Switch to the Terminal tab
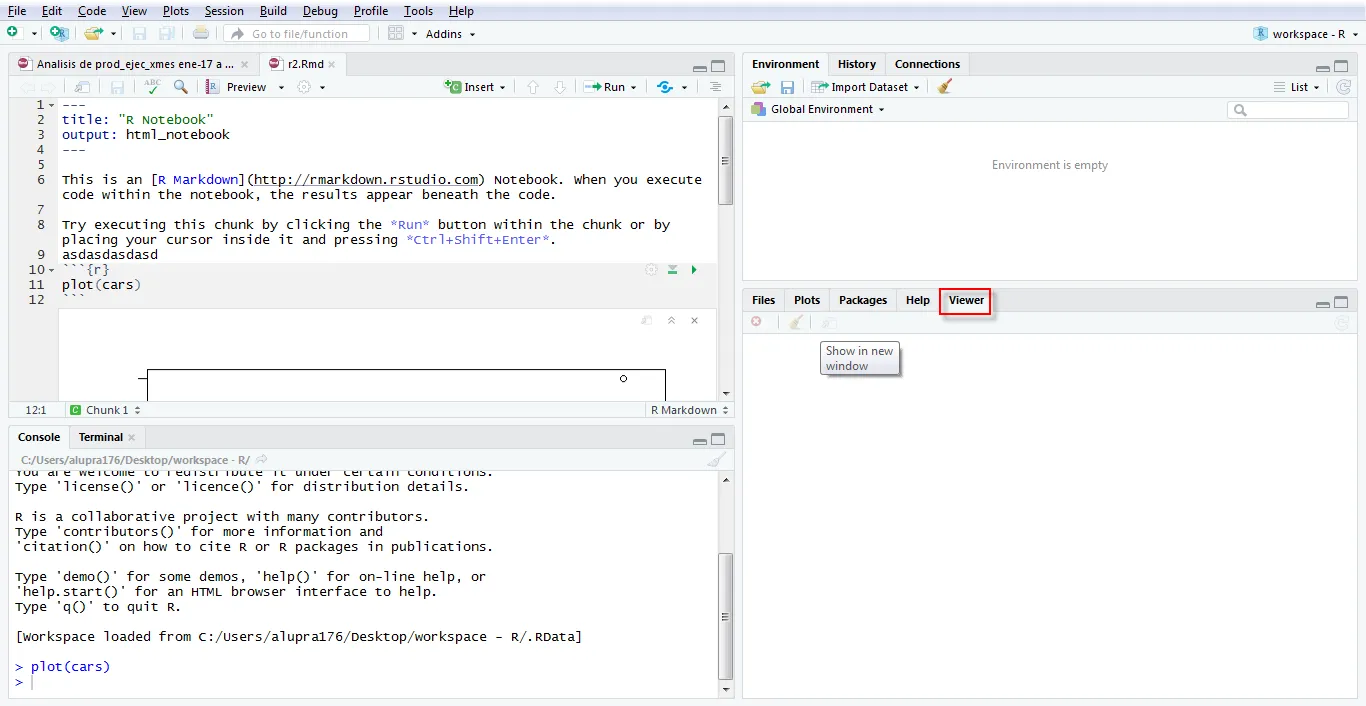Viewport: 1366px width, 706px height. point(101,437)
